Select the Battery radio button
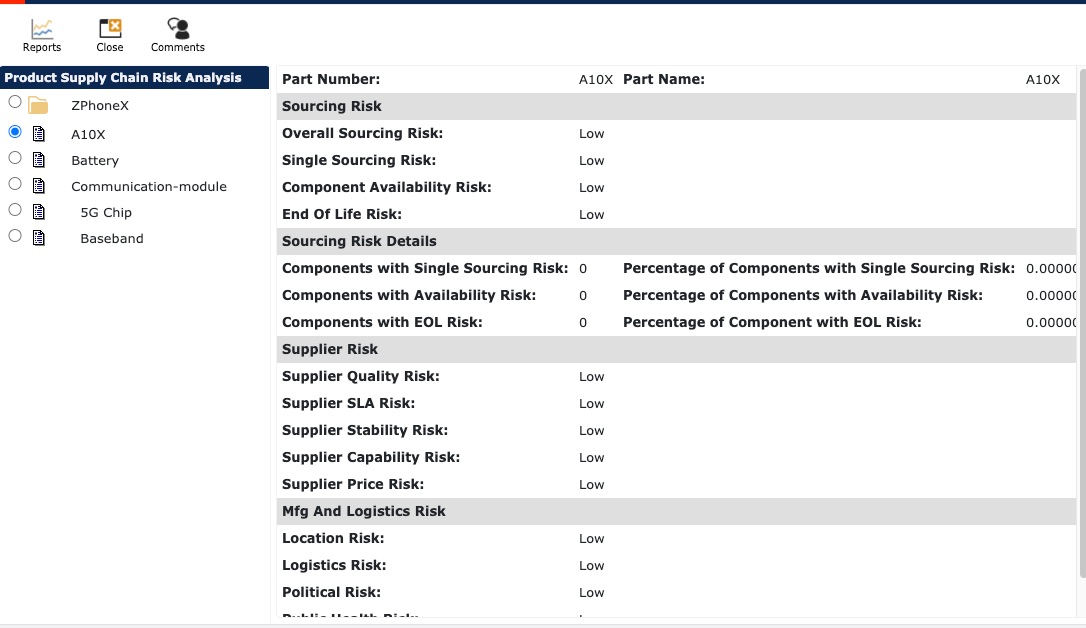The height and width of the screenshot is (628, 1086). tap(15, 157)
